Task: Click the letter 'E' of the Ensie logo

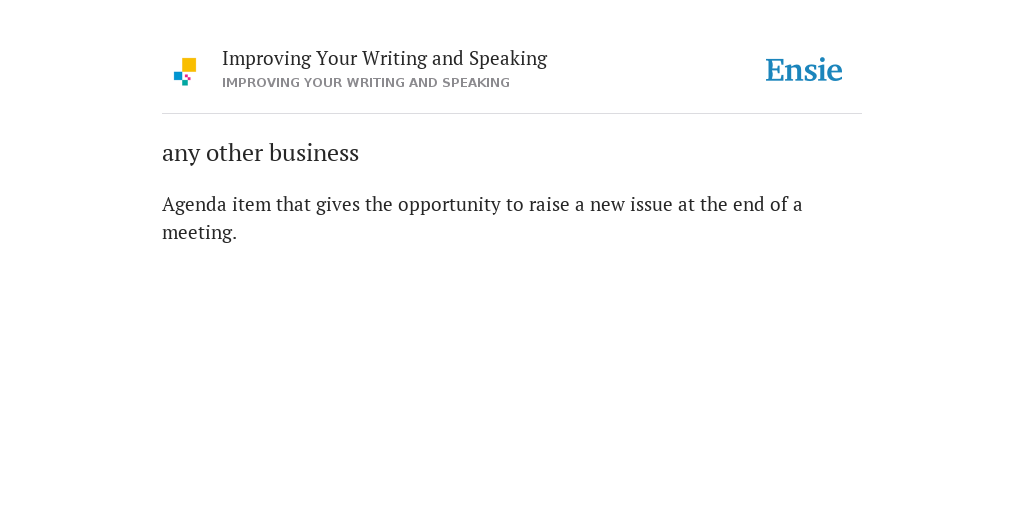Action: tap(775, 71)
